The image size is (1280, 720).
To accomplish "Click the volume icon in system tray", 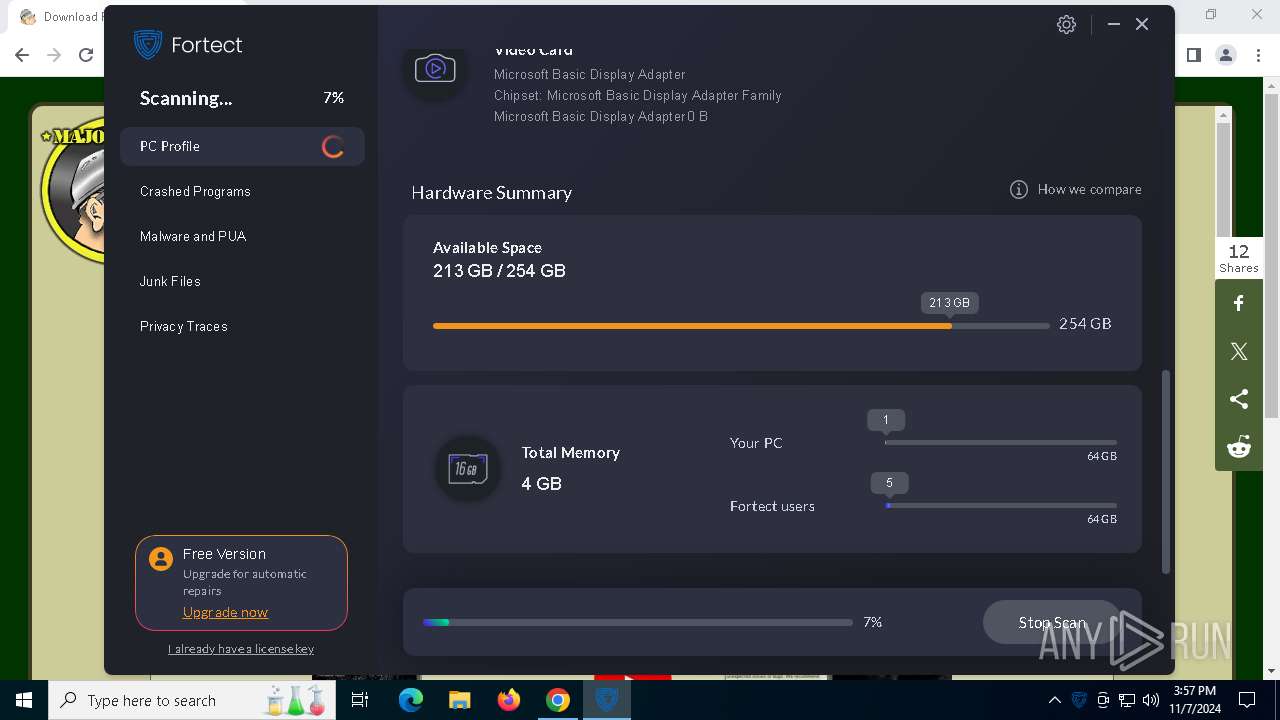I will [1150, 700].
